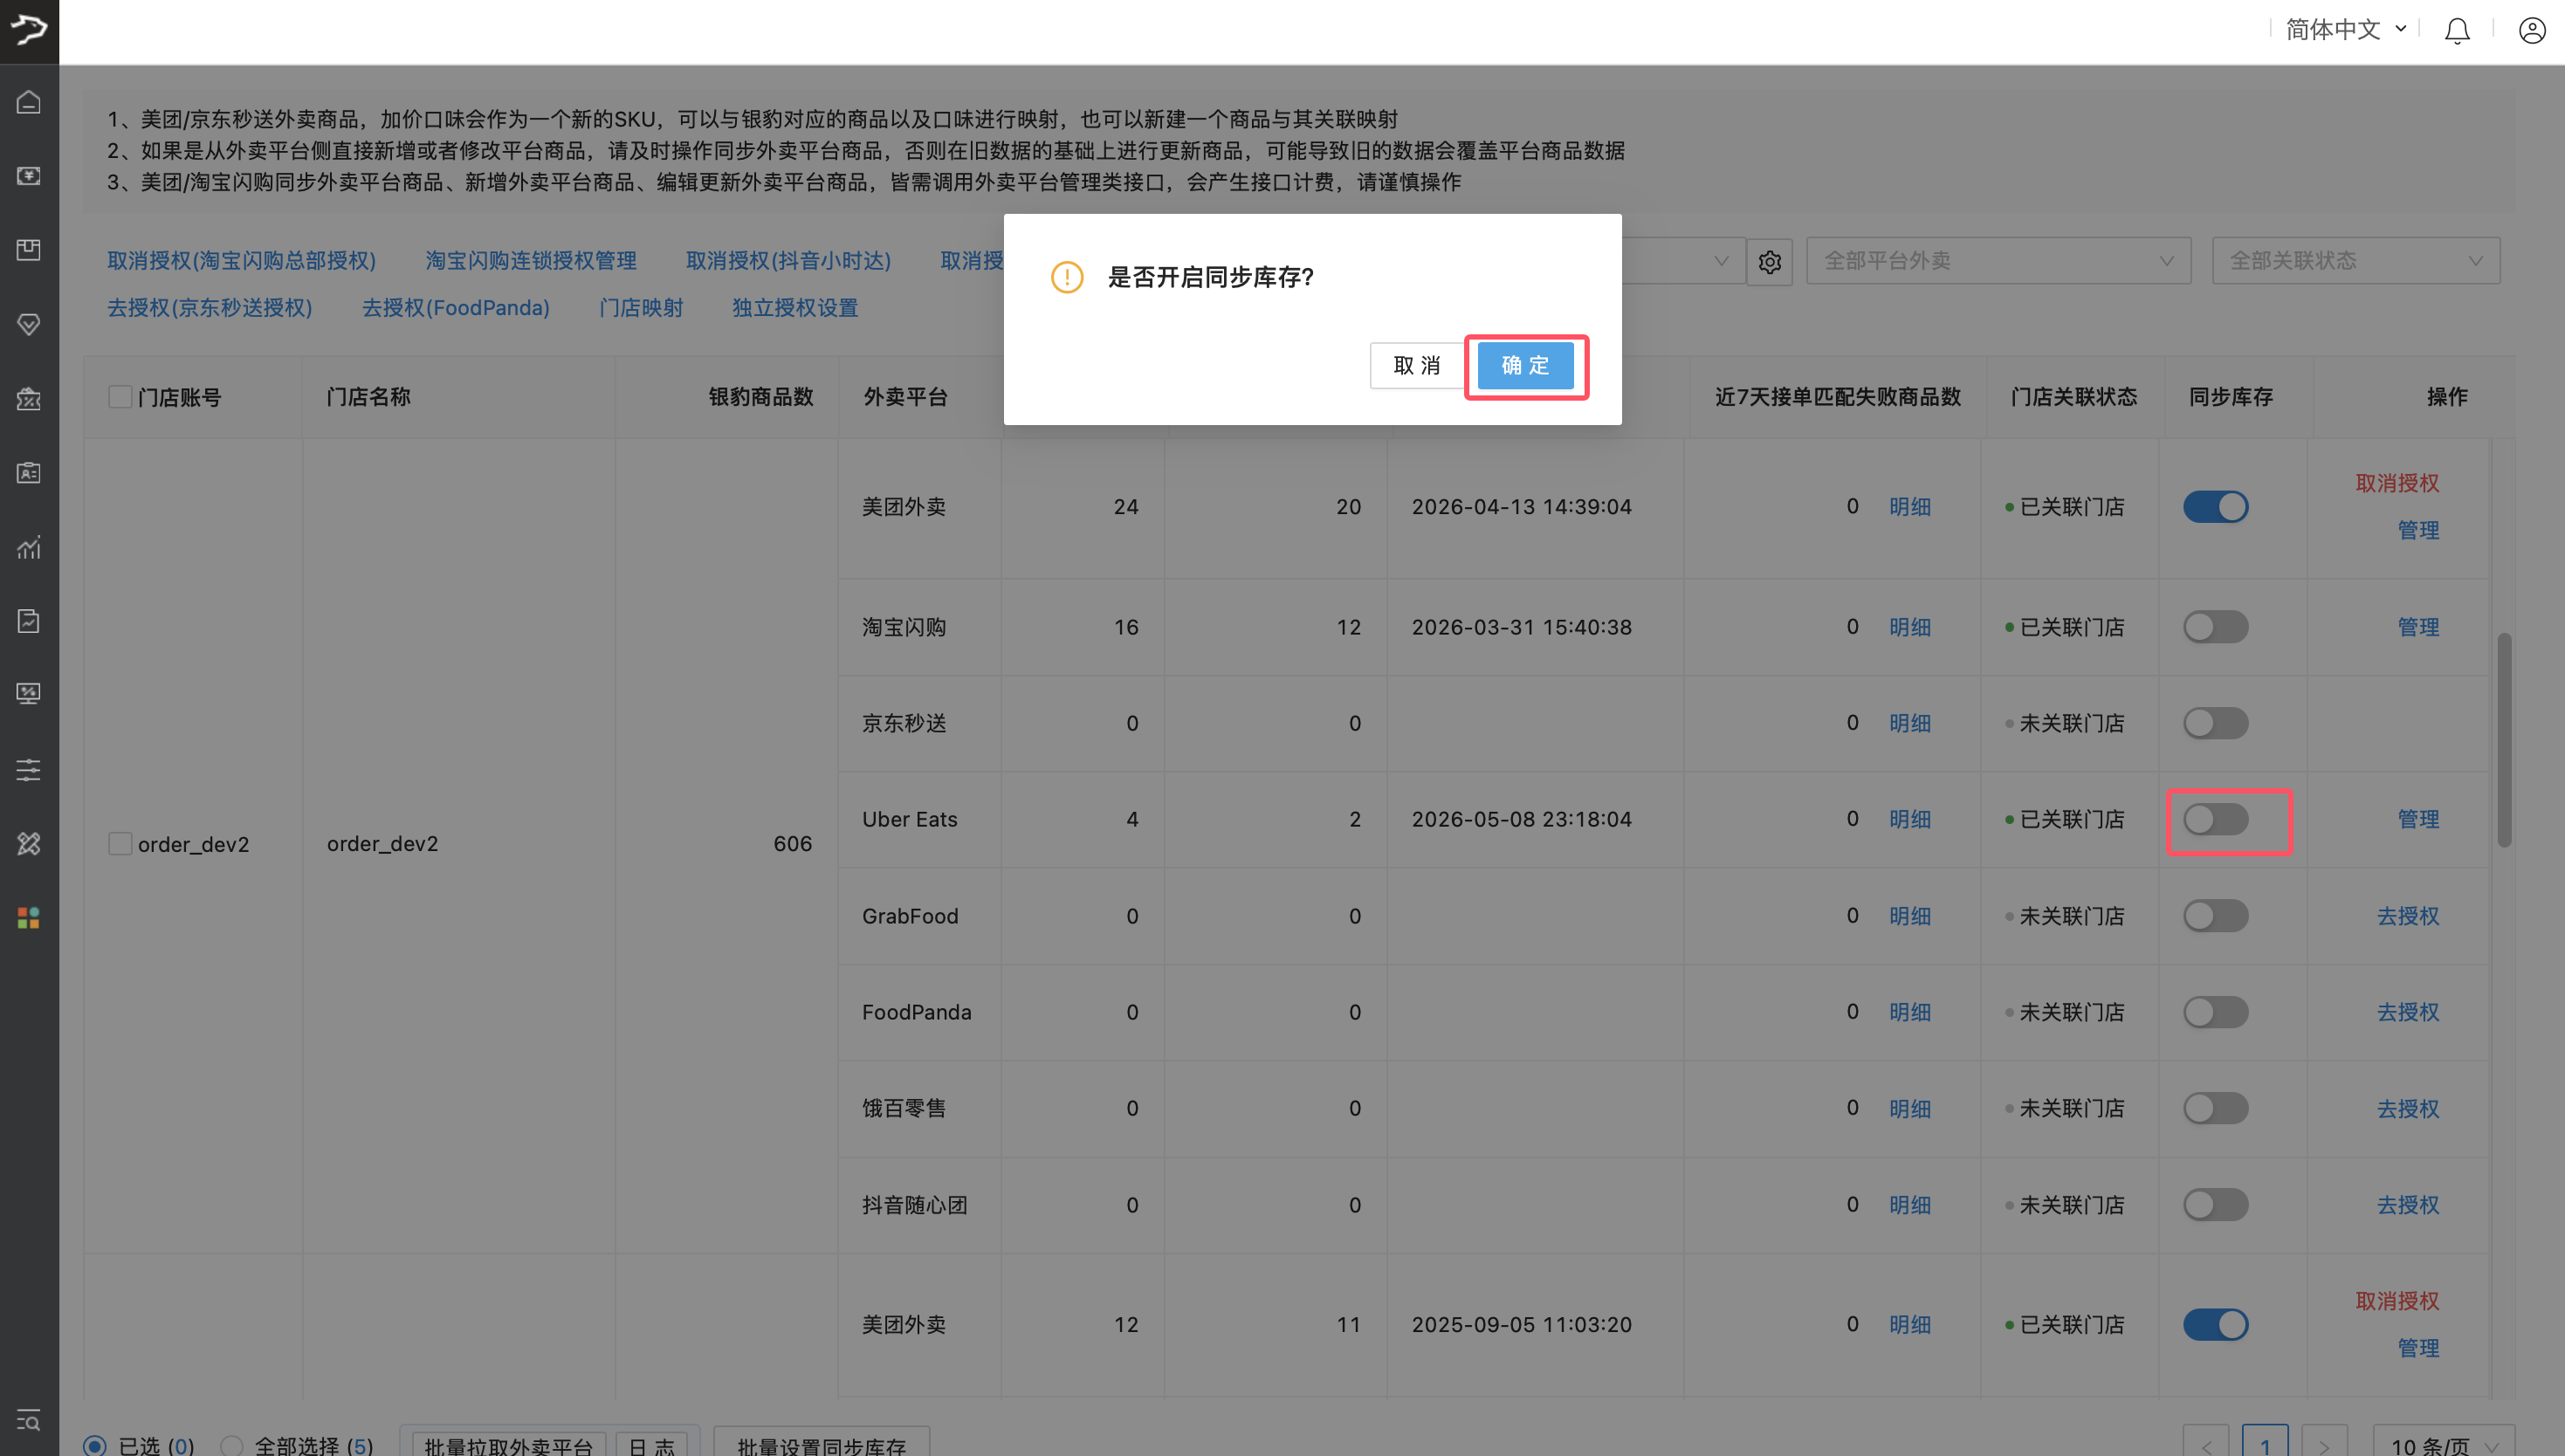Open the bar chart analytics icon in sidebar
The image size is (2565, 1456).
point(29,547)
